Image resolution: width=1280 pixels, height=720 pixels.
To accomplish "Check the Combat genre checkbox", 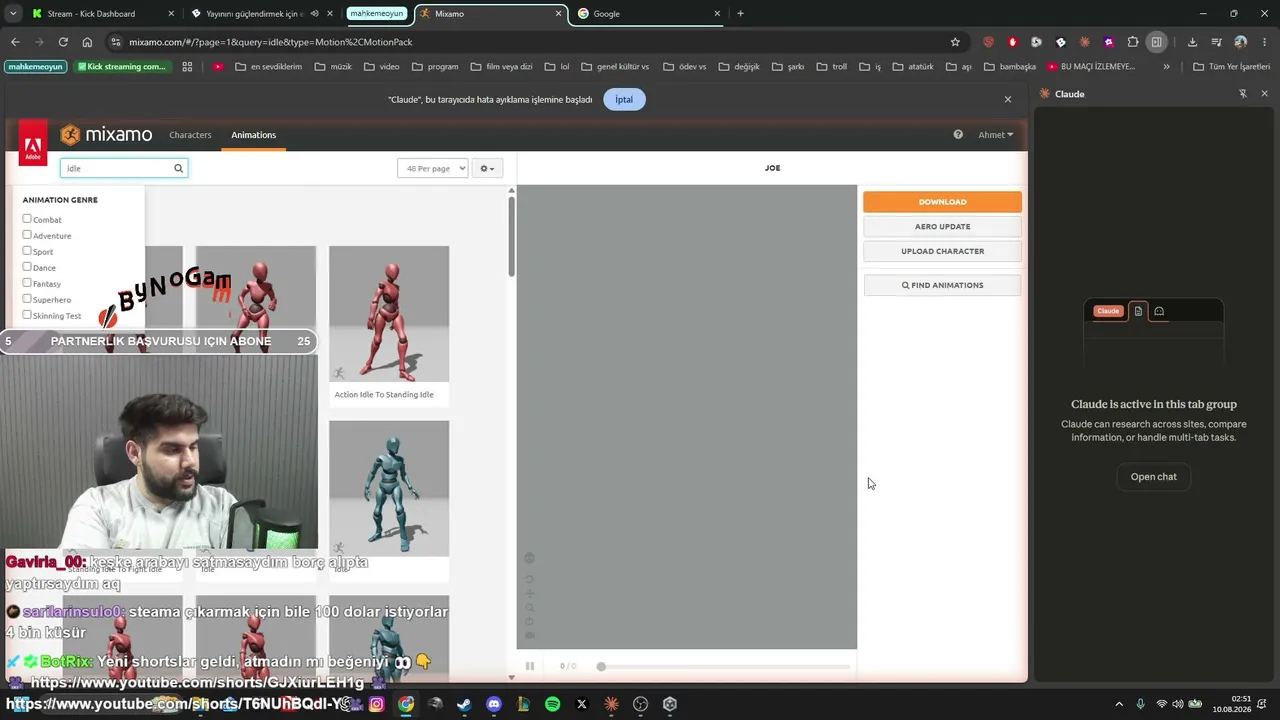I will coord(27,219).
